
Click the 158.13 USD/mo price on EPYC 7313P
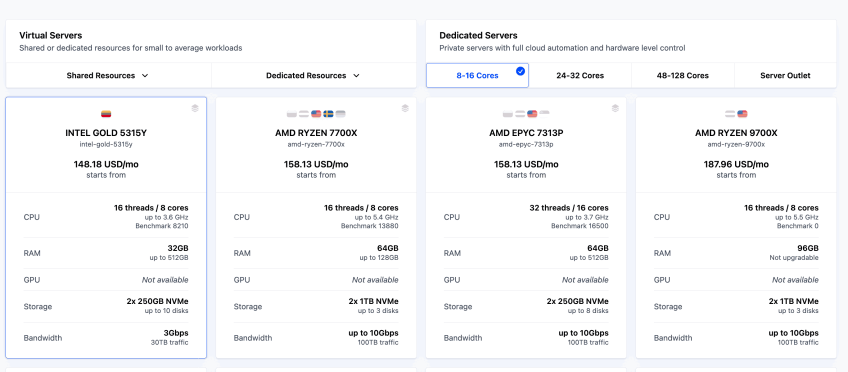[526, 164]
